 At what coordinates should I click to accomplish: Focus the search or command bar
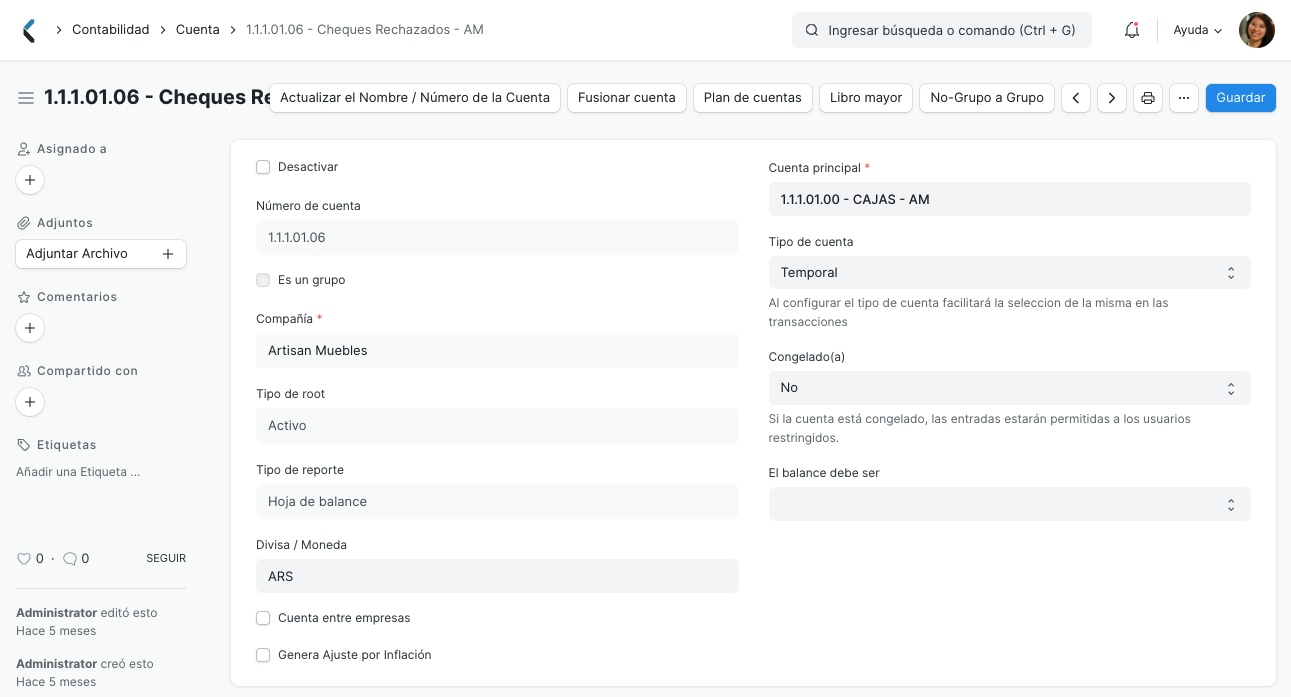point(942,30)
